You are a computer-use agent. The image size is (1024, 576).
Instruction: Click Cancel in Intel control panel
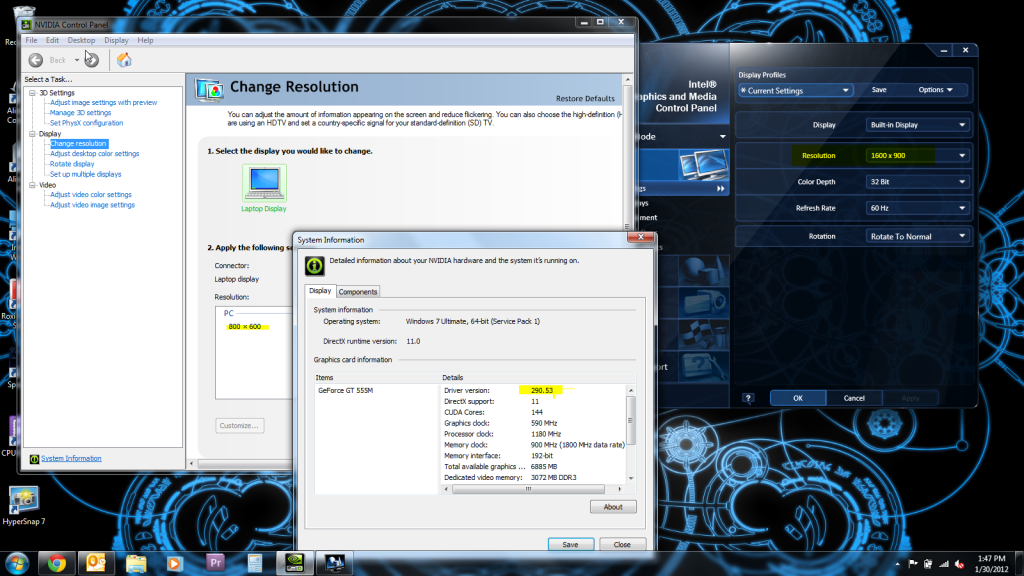click(854, 398)
